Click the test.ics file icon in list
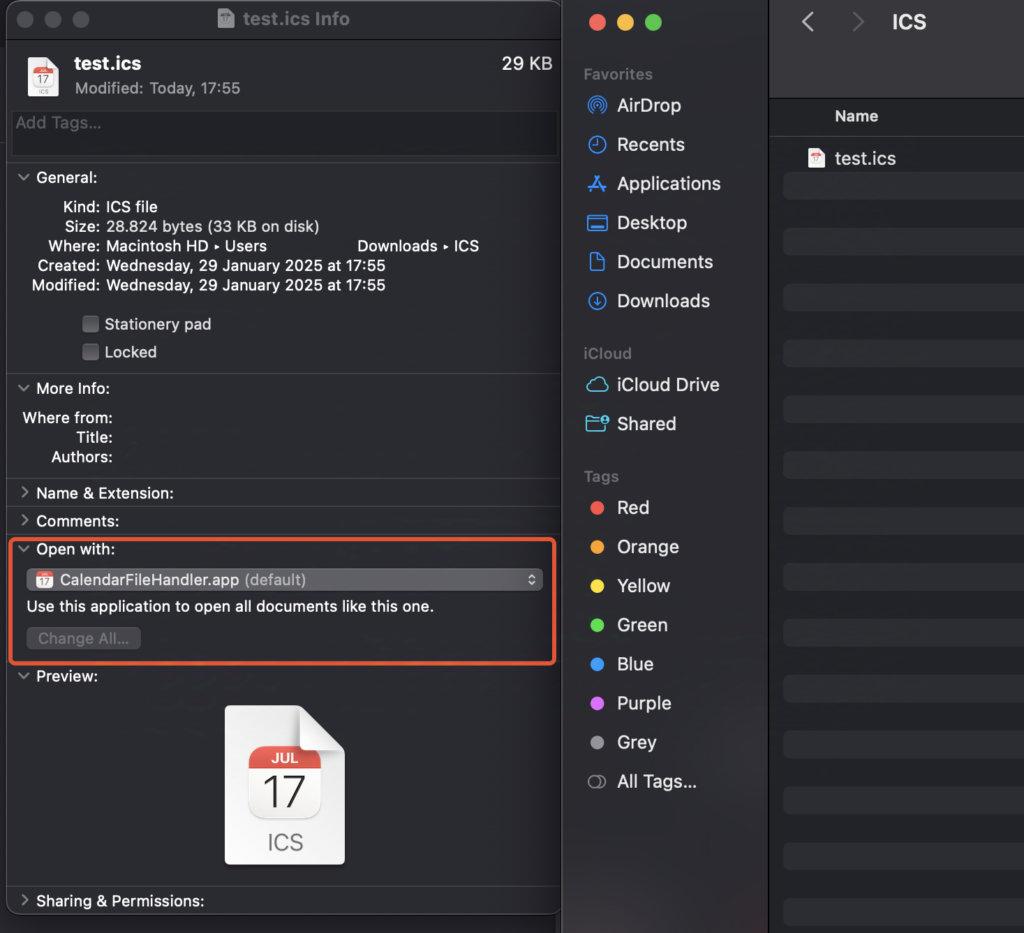 (x=817, y=158)
